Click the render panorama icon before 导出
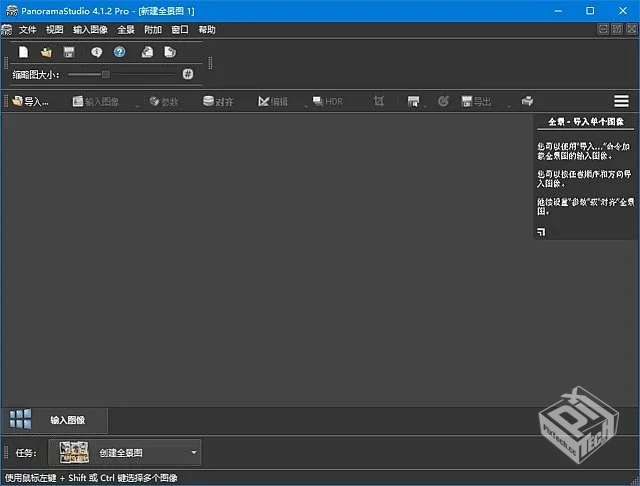This screenshot has height=486, width=640. click(413, 101)
